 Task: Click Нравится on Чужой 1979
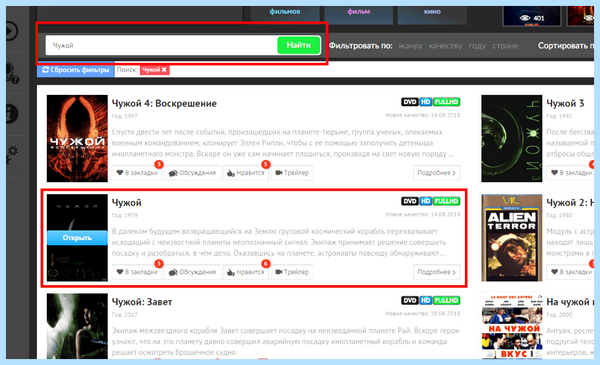[x=245, y=272]
